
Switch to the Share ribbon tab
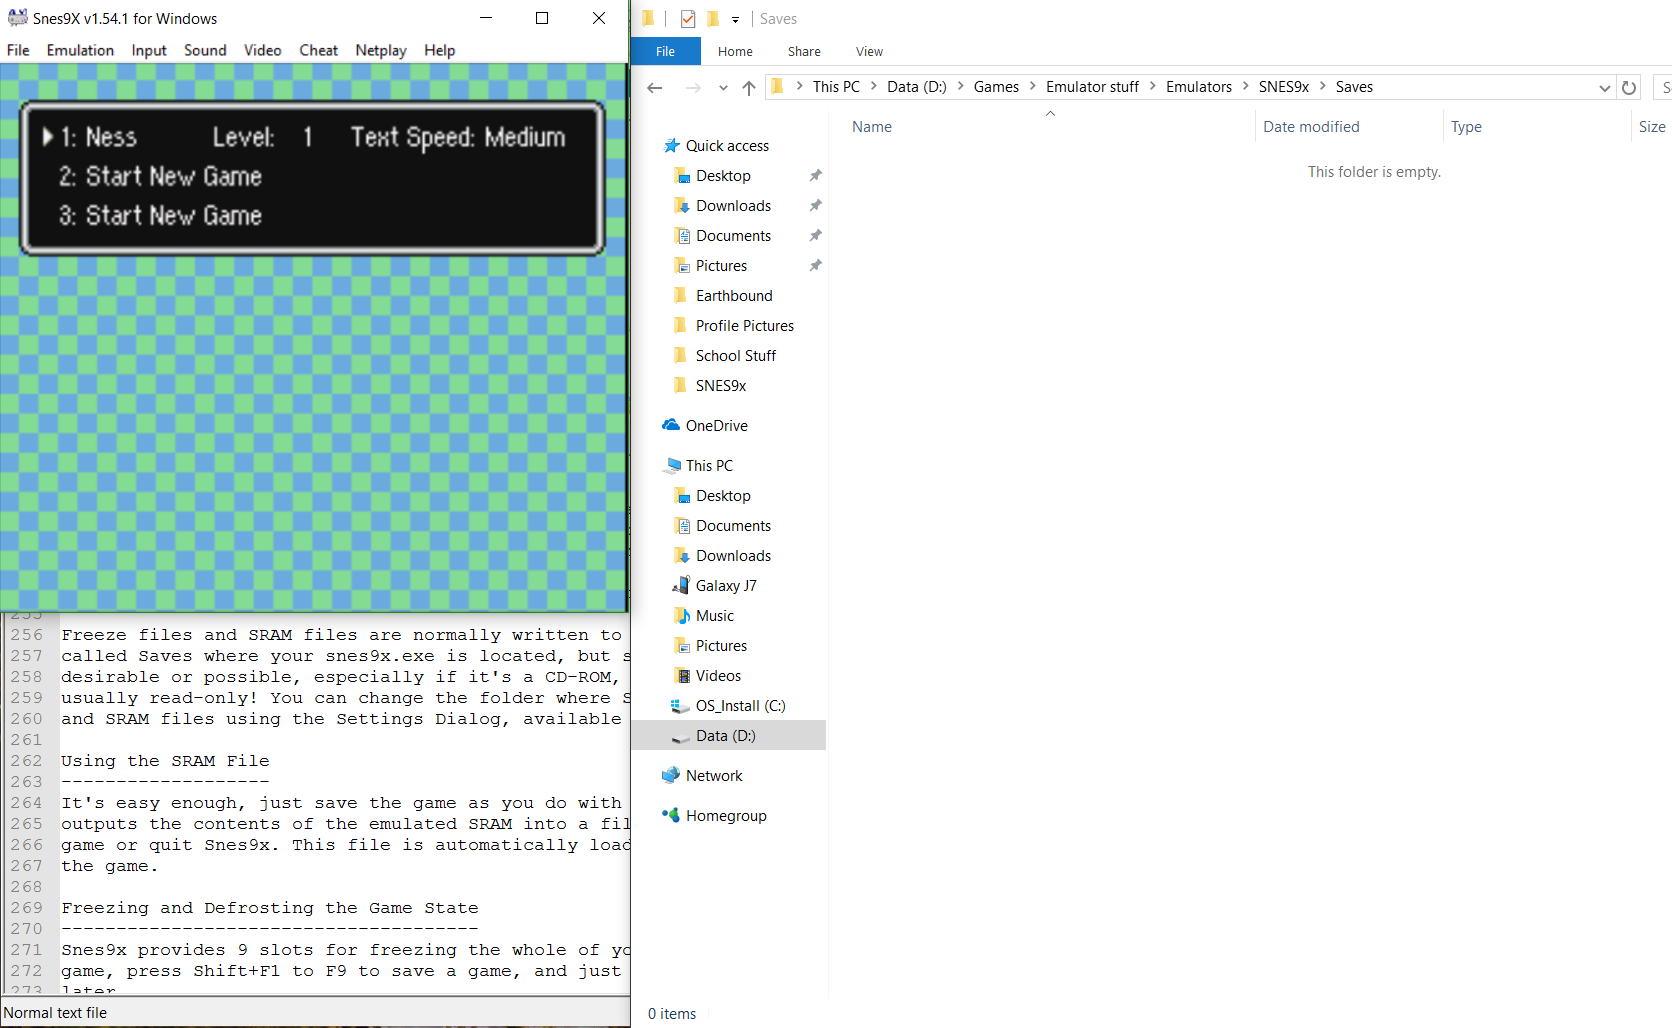804,51
